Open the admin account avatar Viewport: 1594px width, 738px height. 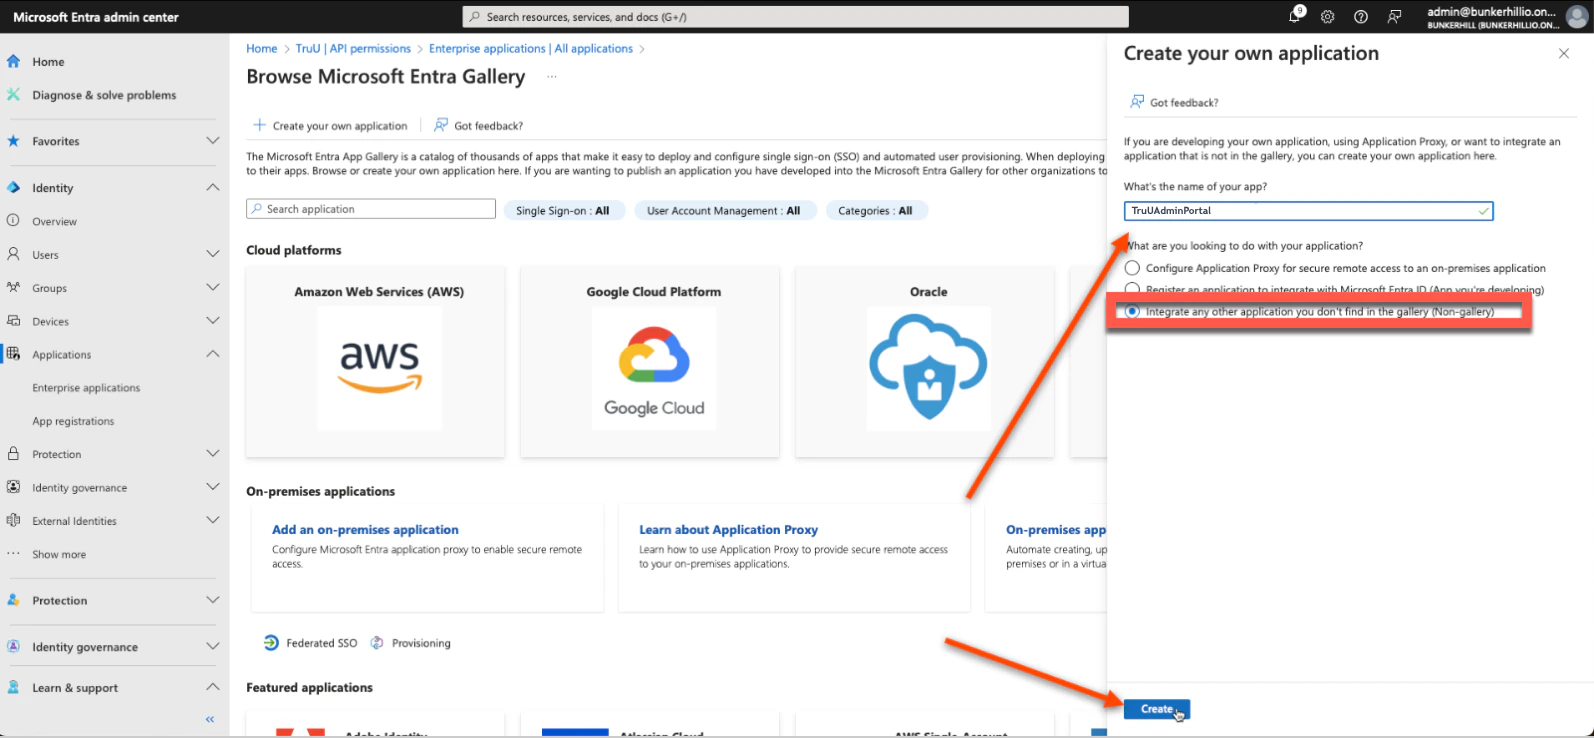tap(1576, 17)
